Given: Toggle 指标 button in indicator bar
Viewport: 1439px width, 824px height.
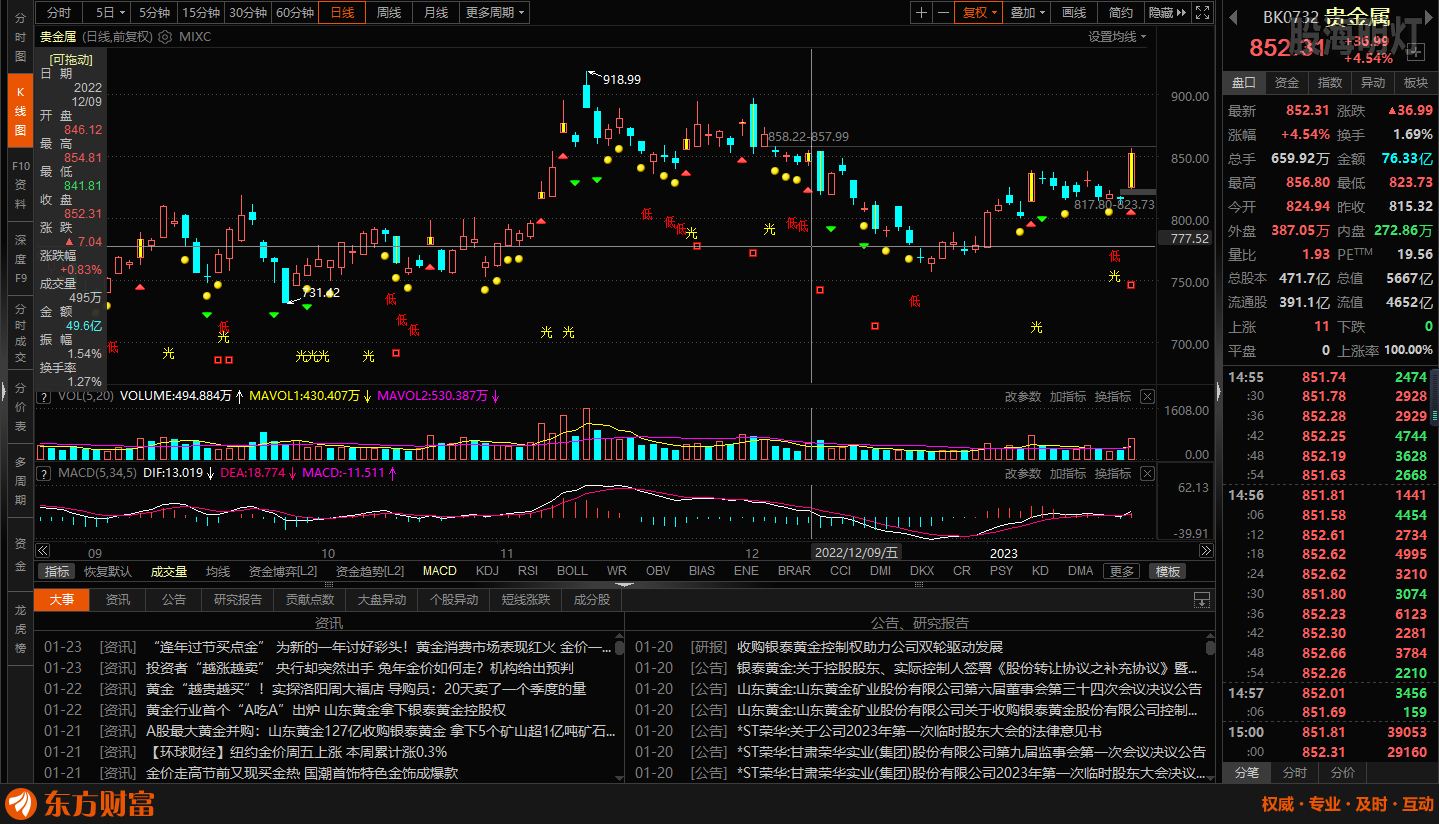Looking at the screenshot, I should [57, 571].
